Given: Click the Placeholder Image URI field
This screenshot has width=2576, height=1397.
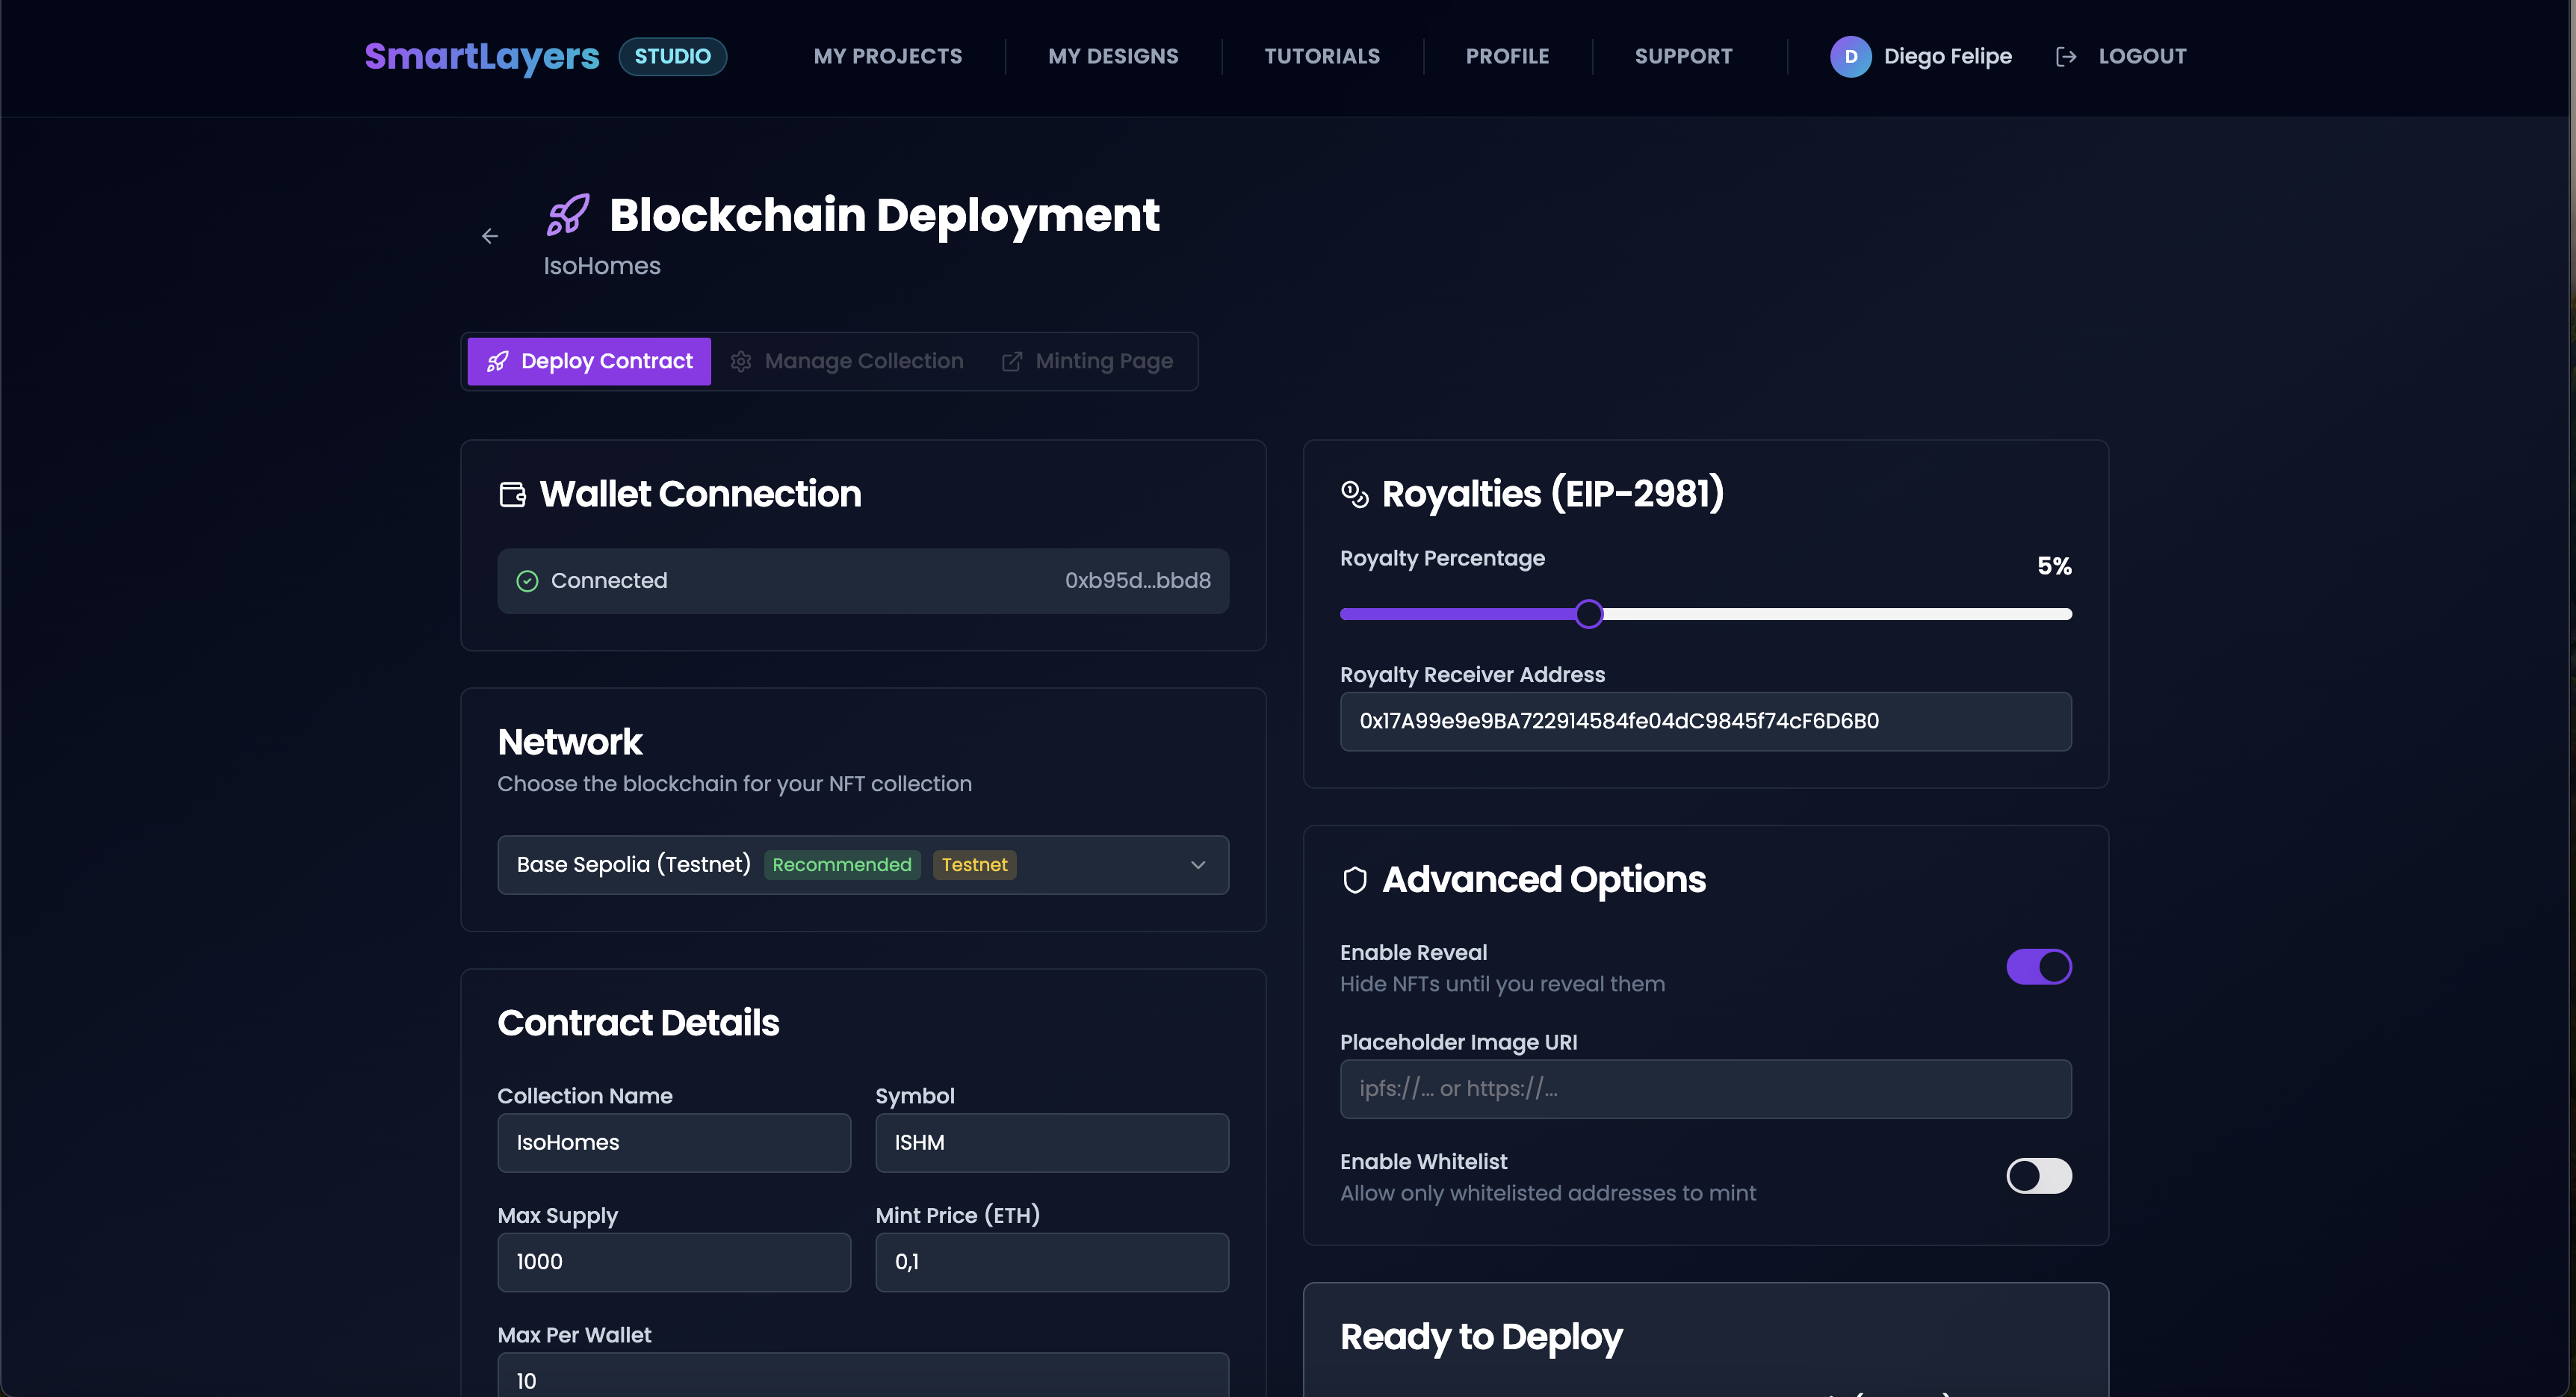Looking at the screenshot, I should point(1705,1089).
